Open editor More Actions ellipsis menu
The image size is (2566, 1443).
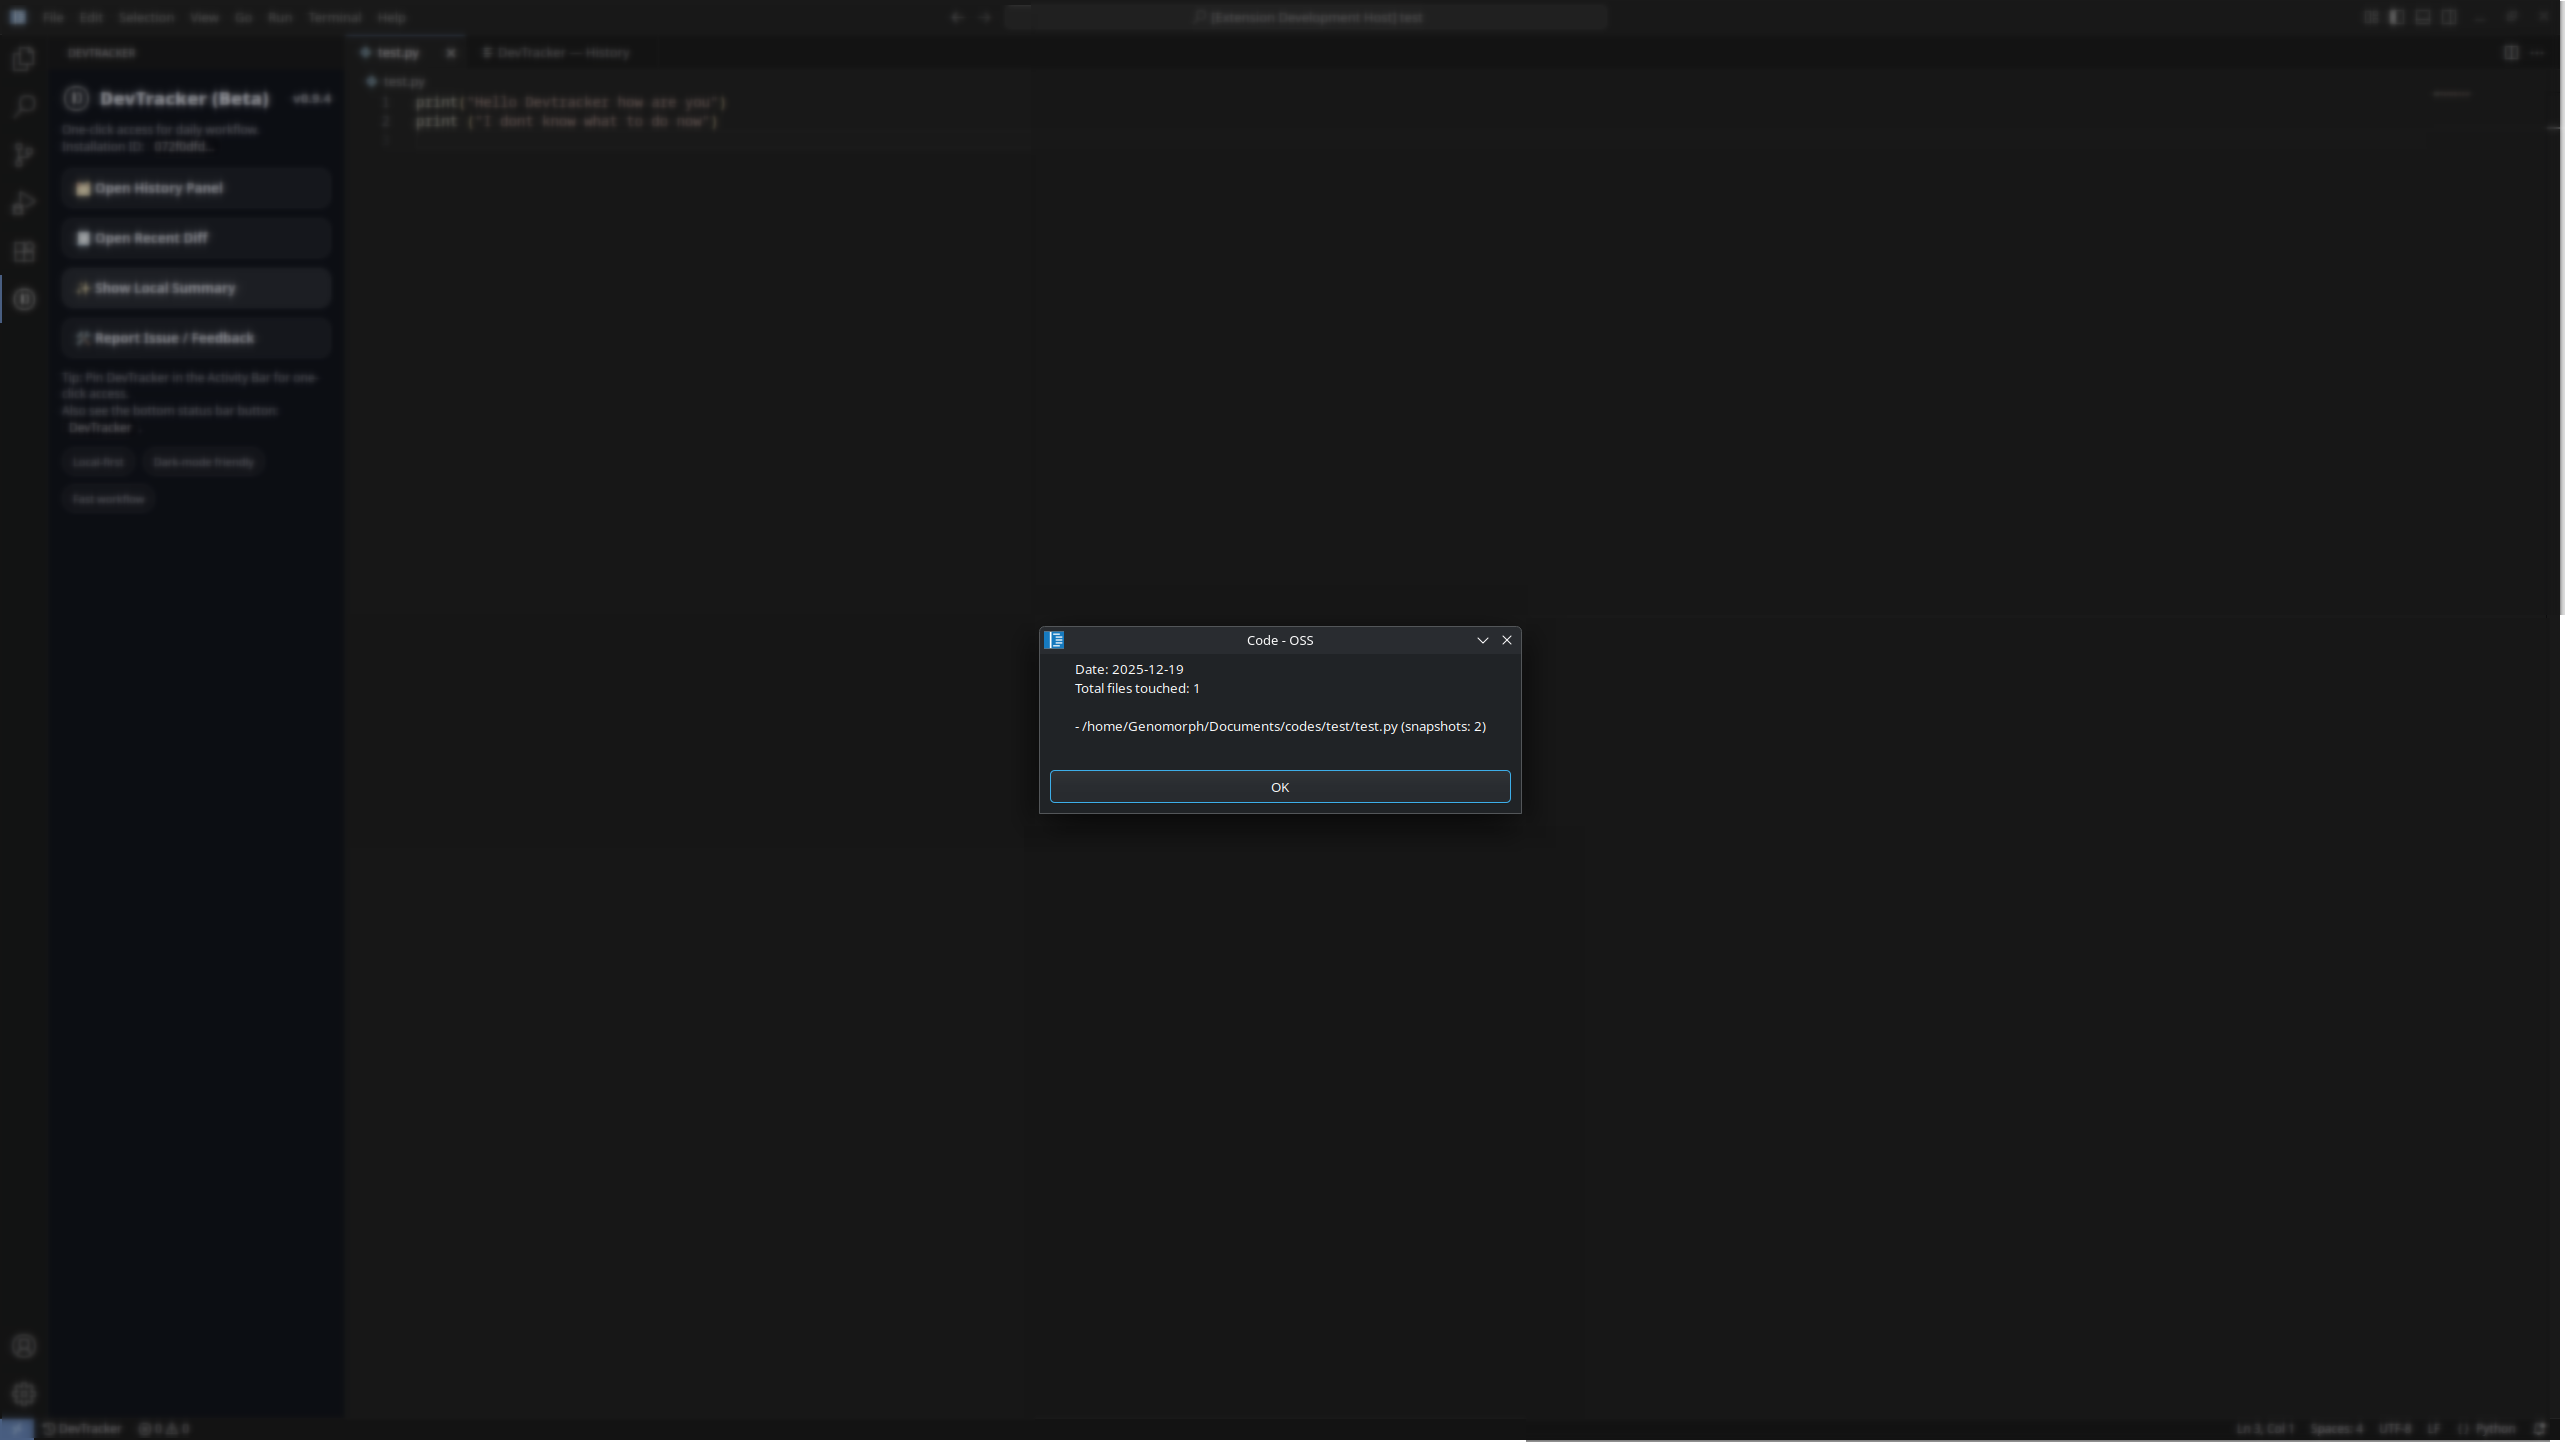tap(2536, 53)
